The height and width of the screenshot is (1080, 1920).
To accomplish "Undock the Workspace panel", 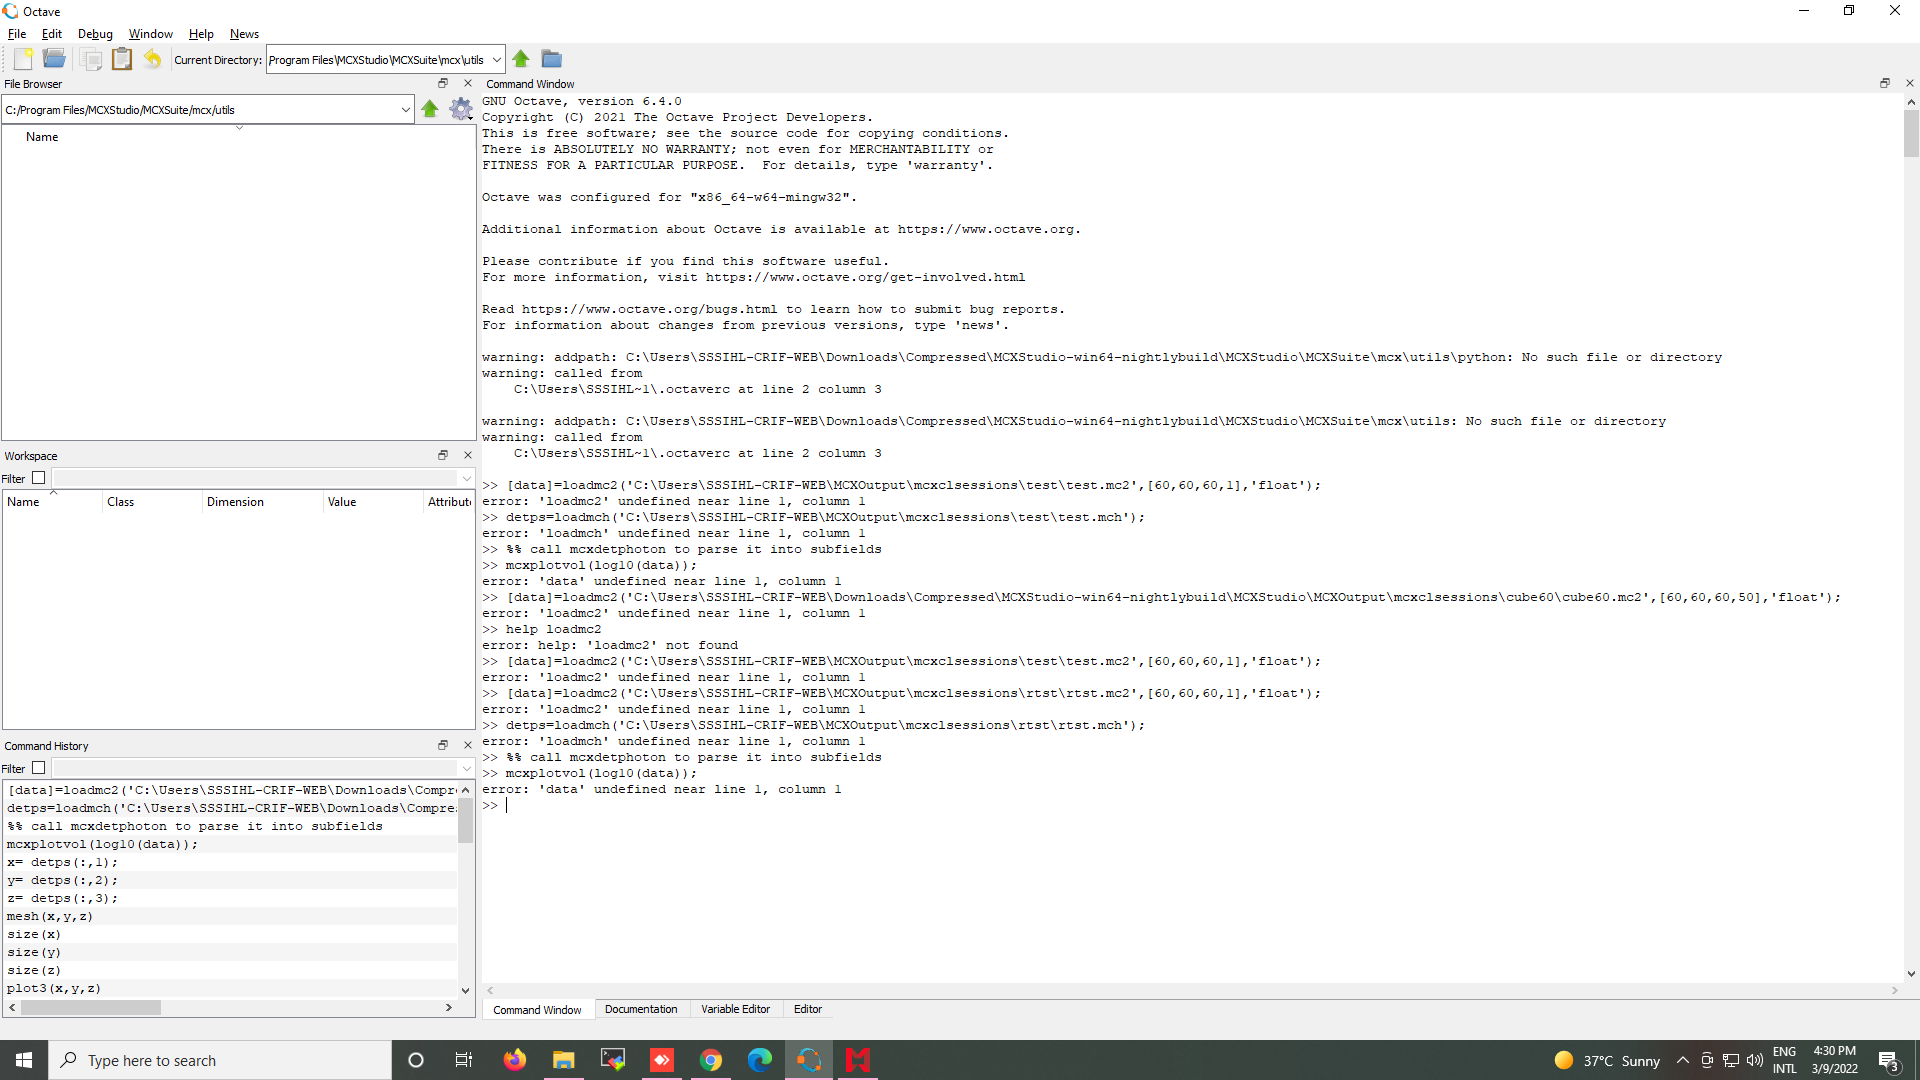I will point(443,454).
